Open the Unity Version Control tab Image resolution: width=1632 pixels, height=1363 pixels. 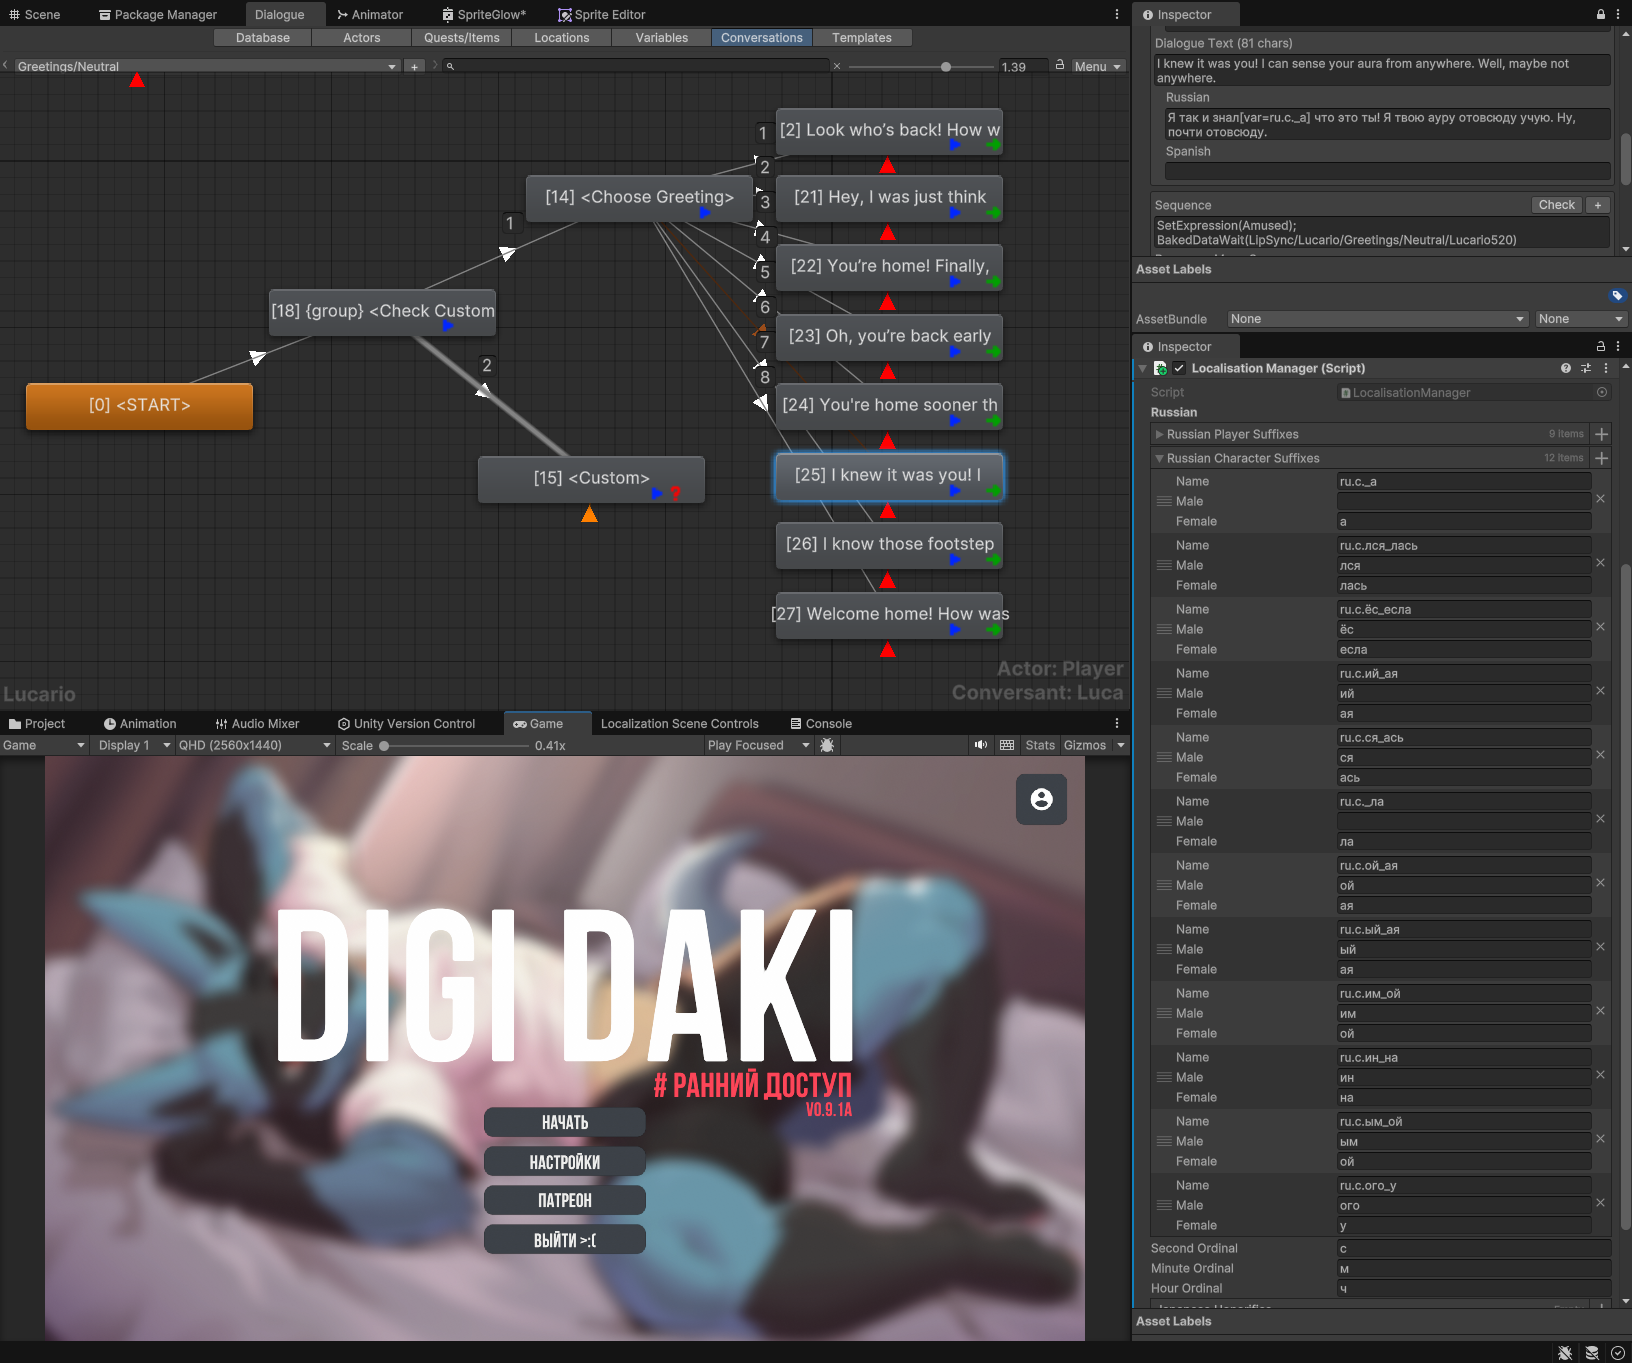click(x=406, y=724)
